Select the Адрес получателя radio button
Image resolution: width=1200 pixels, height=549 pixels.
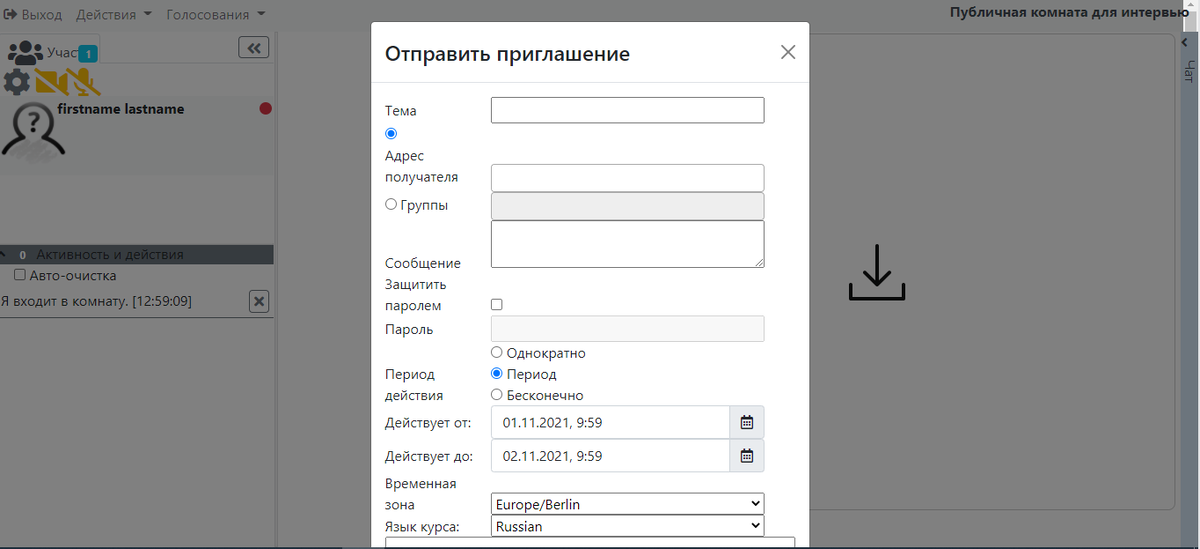[391, 133]
